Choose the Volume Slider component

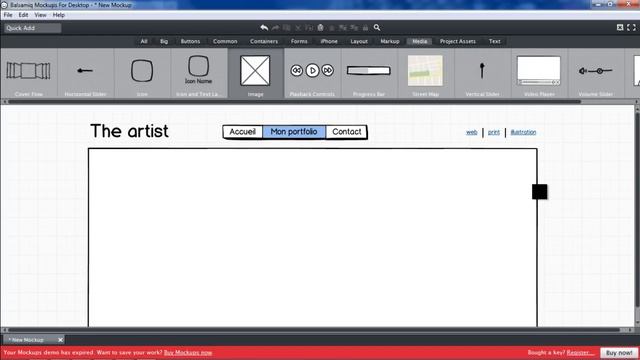point(596,73)
